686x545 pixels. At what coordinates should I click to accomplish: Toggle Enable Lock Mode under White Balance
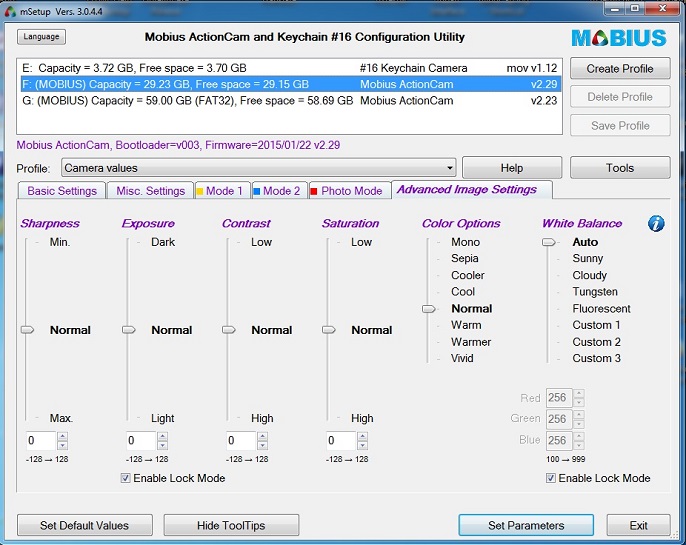point(551,478)
